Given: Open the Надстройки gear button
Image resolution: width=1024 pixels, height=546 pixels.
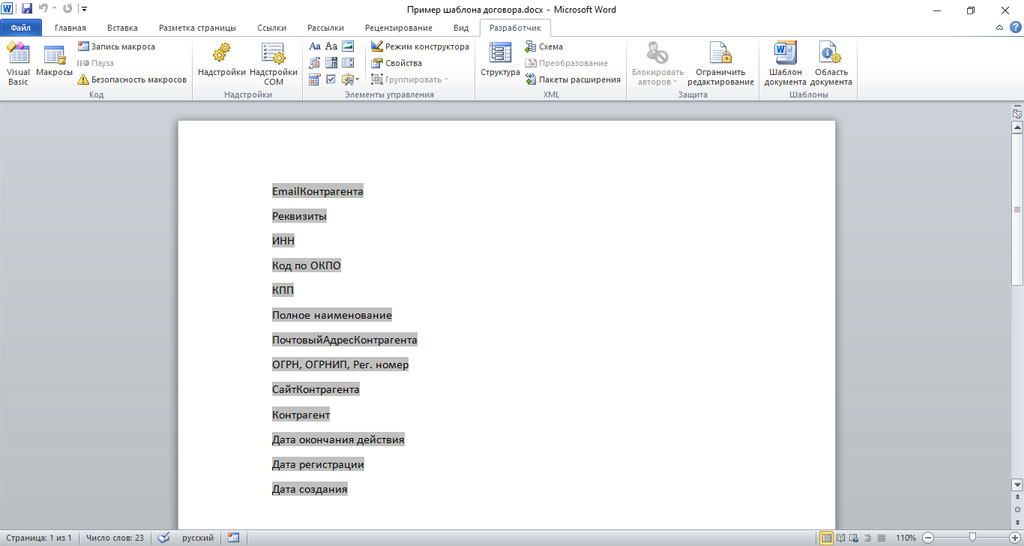Looking at the screenshot, I should click(222, 64).
